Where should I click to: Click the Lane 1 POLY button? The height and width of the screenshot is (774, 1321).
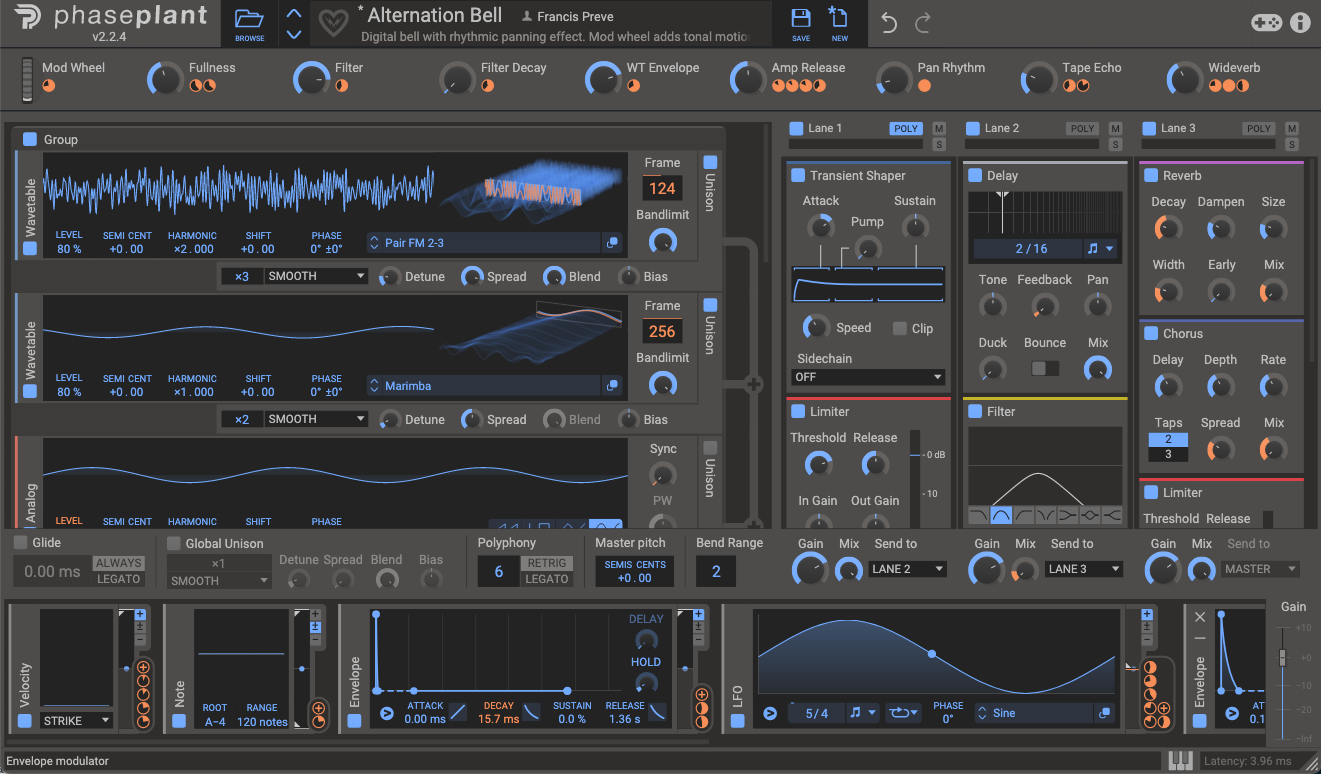pyautogui.click(x=906, y=128)
